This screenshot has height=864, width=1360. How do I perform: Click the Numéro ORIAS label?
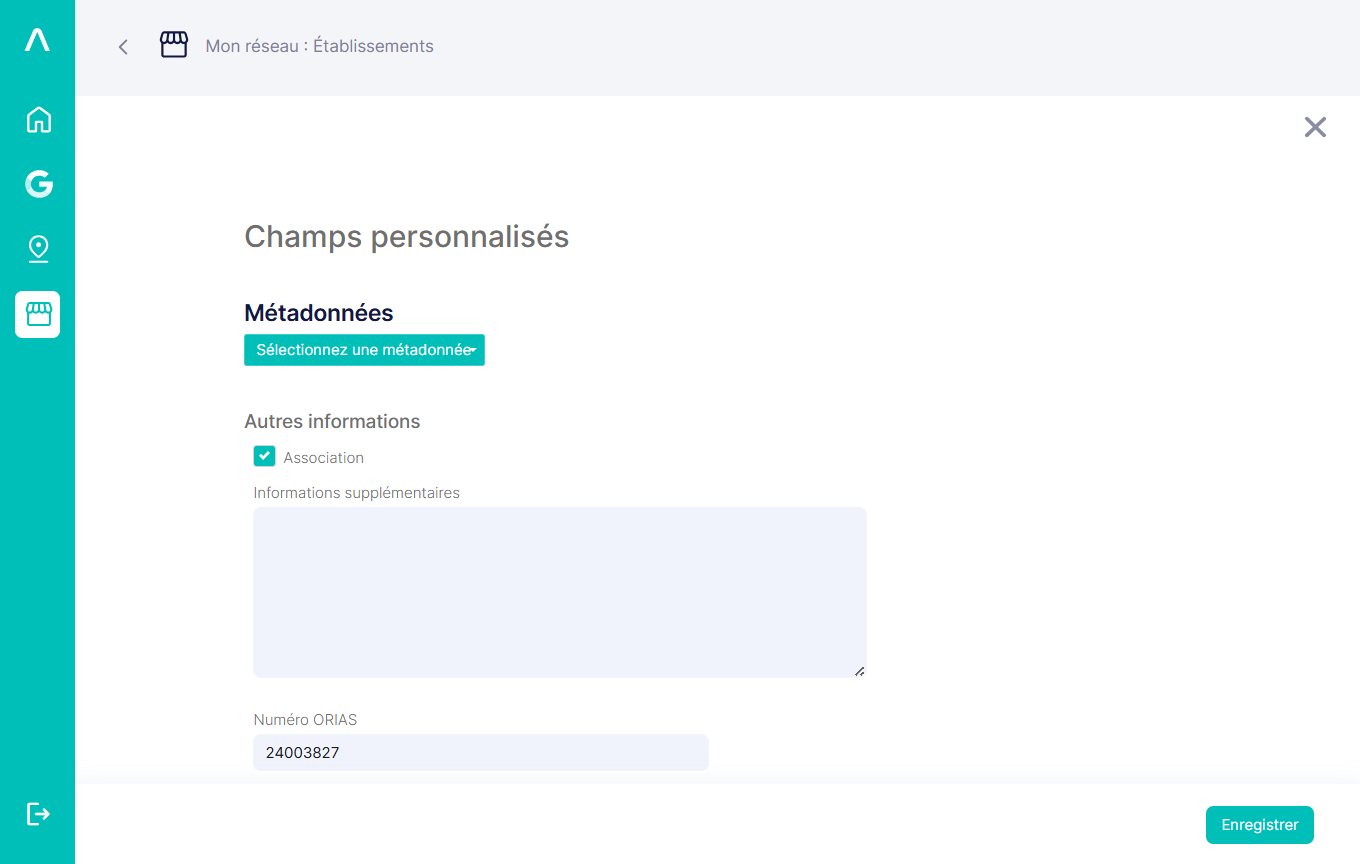[x=305, y=720]
